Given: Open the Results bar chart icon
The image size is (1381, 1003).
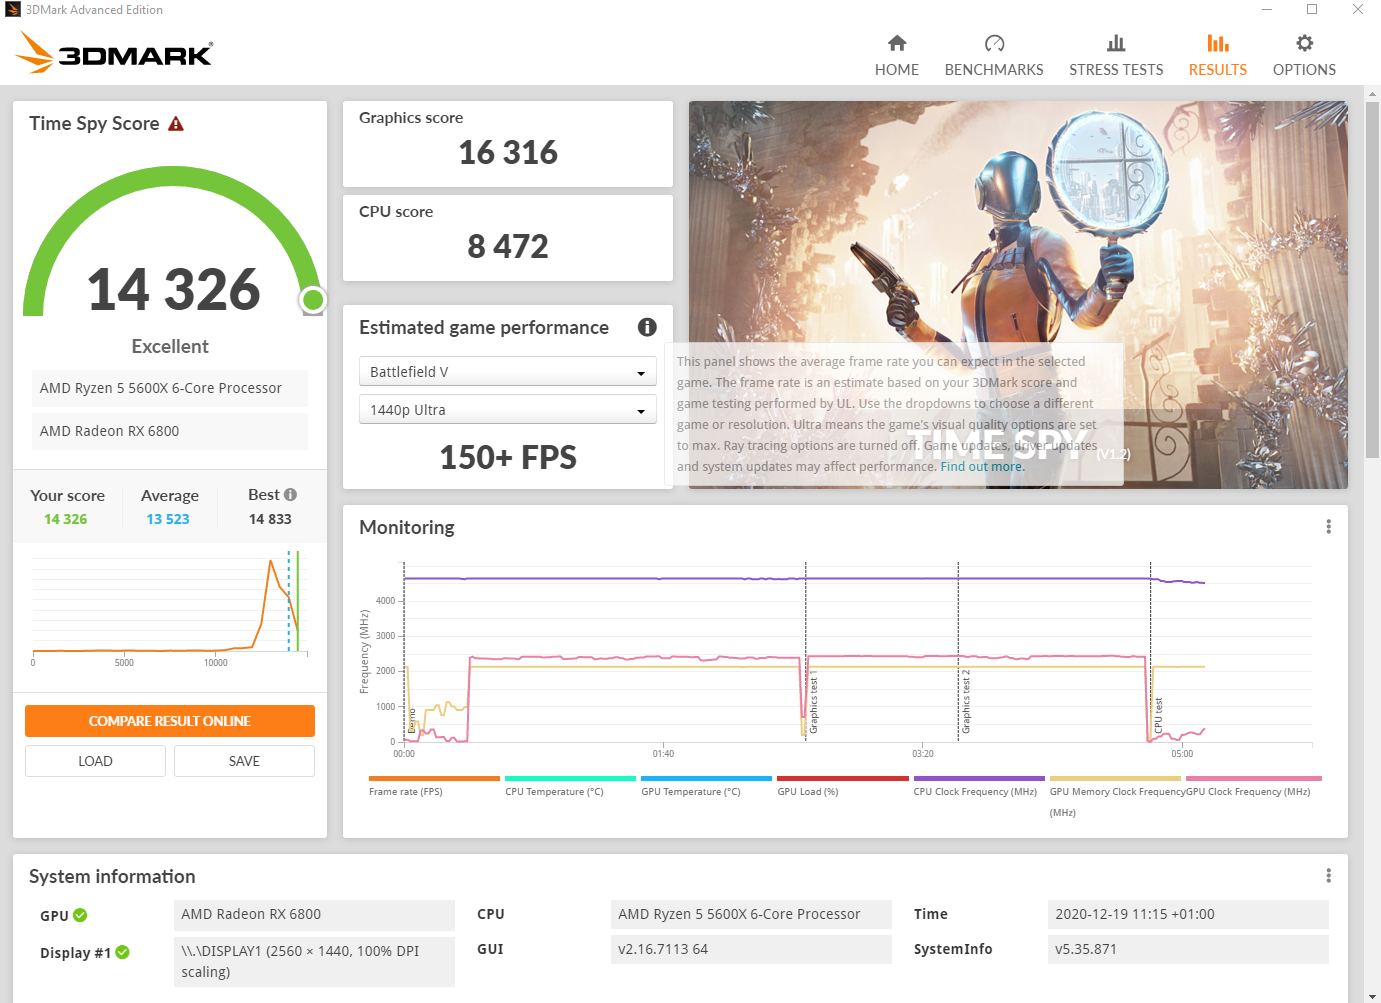Looking at the screenshot, I should (1218, 43).
